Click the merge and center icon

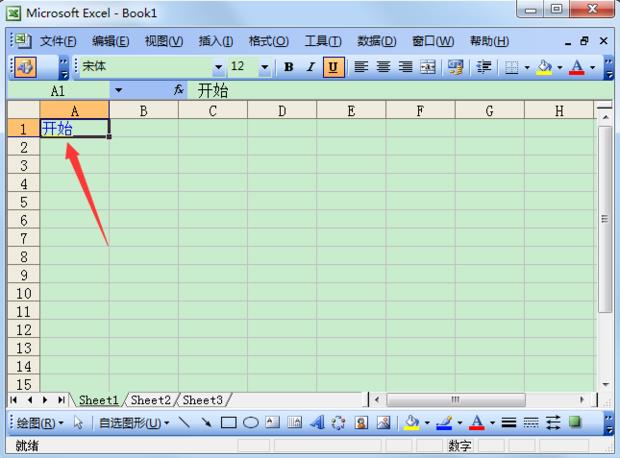(x=428, y=67)
